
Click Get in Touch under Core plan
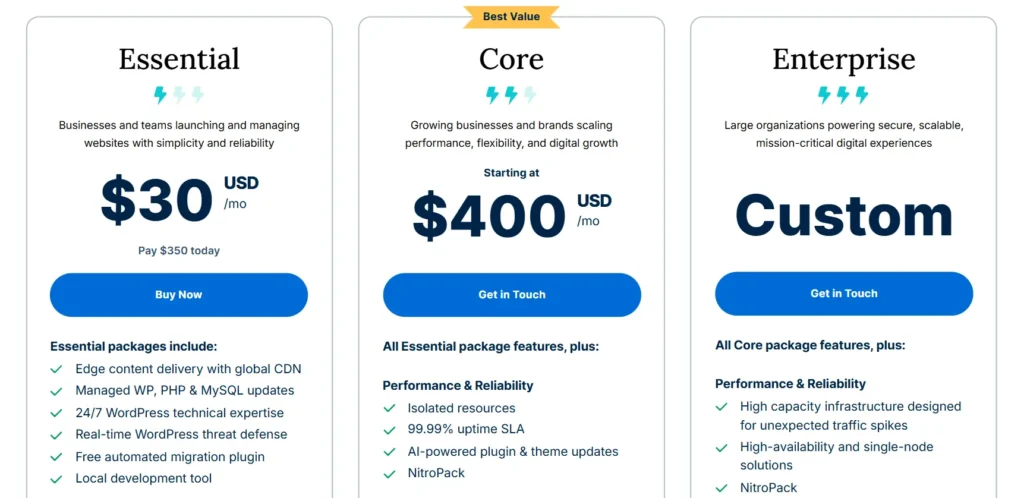tap(511, 294)
